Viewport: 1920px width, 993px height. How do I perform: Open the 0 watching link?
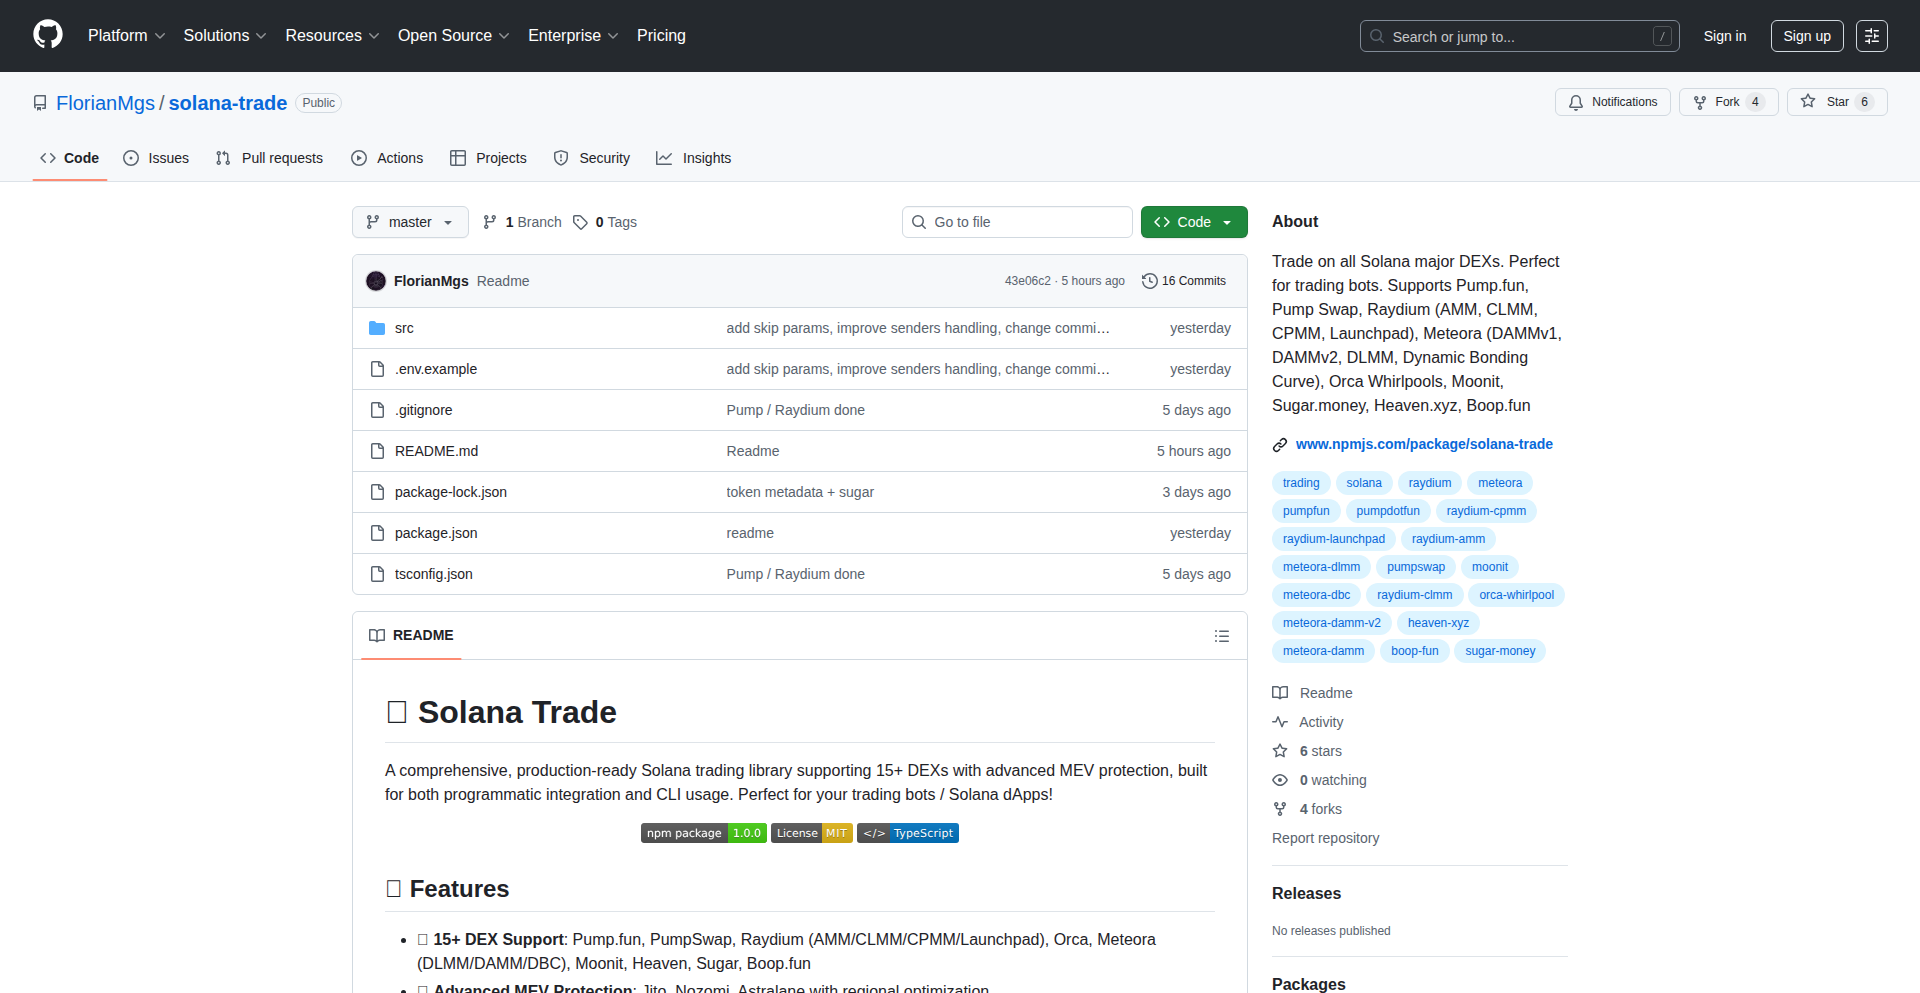(1332, 780)
